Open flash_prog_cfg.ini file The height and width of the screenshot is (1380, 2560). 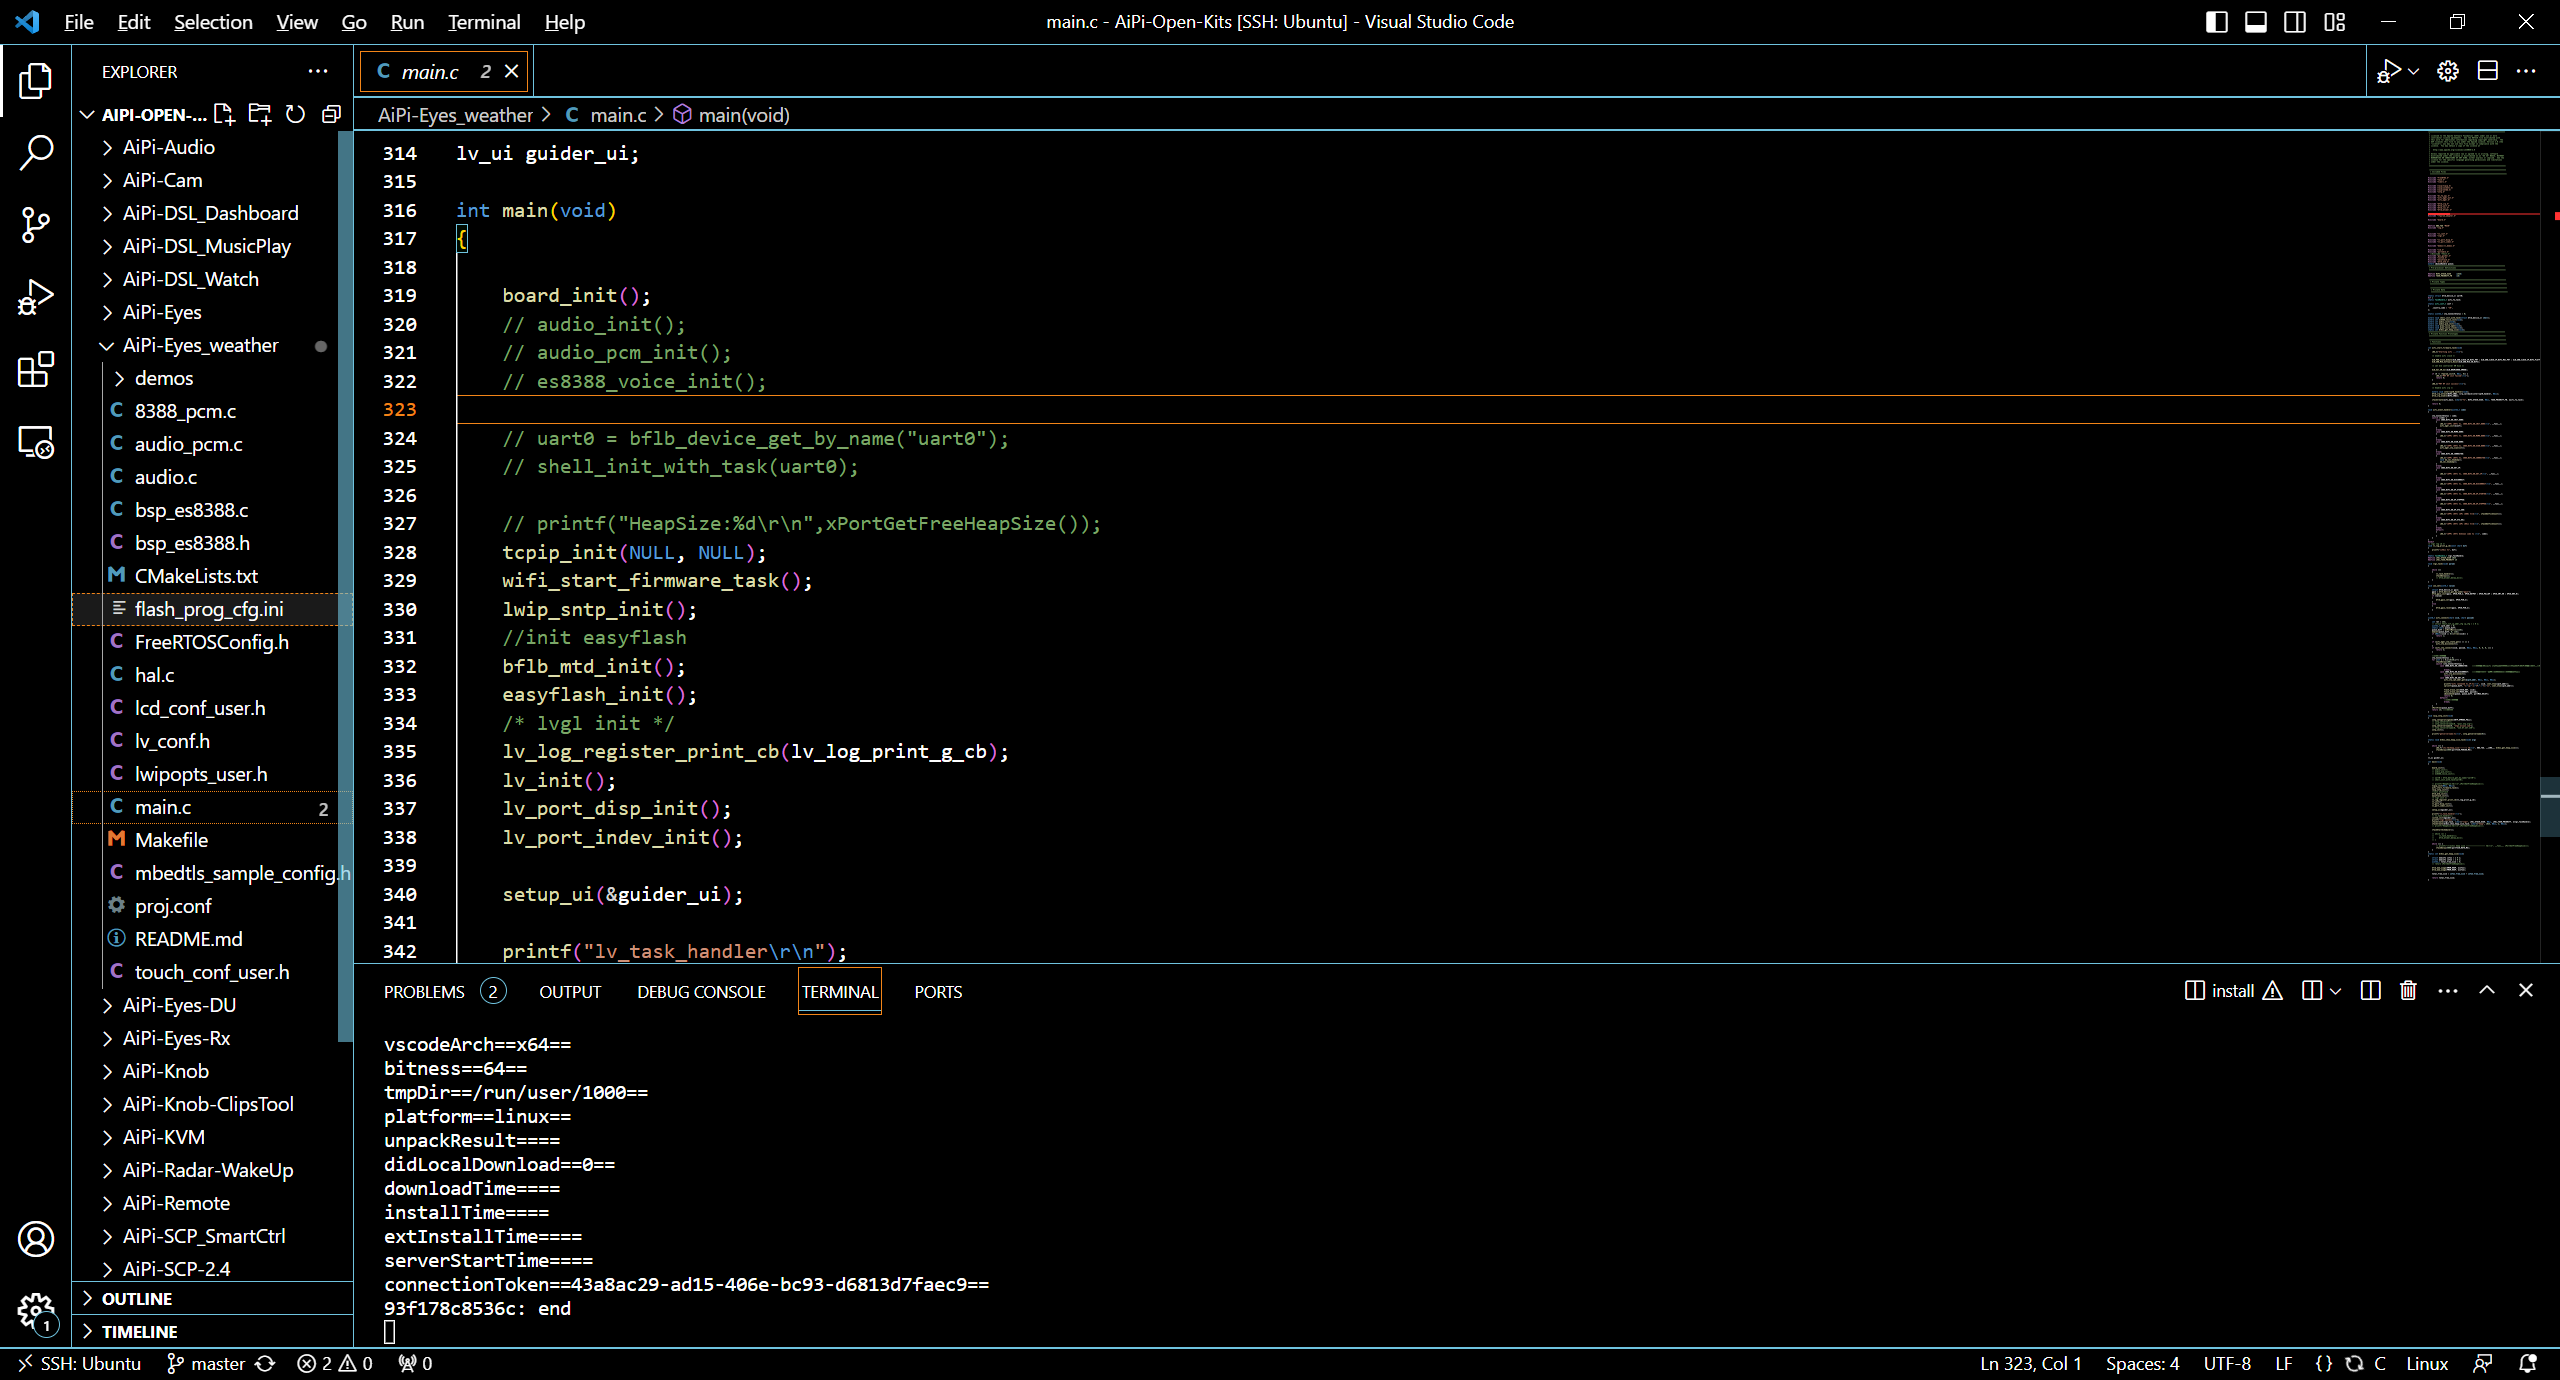pyautogui.click(x=212, y=609)
